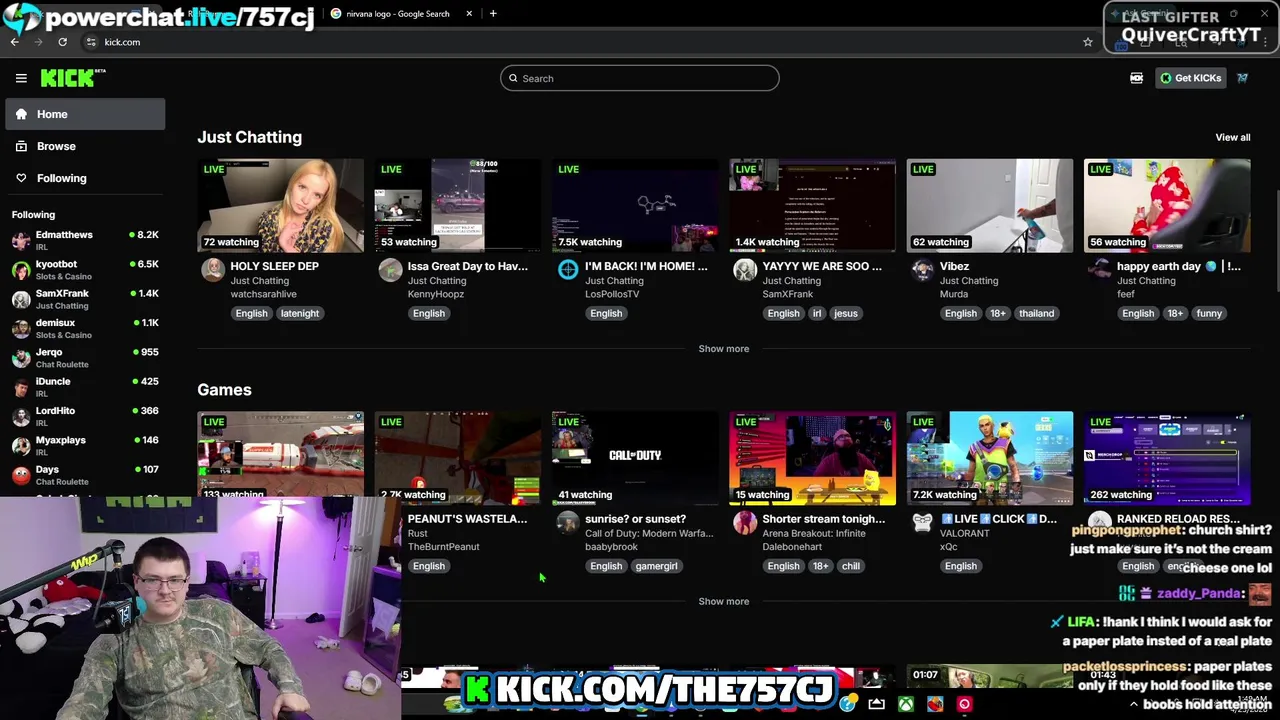This screenshot has width=1280, height=720.
Task: Select the thailand tag
Action: click(x=1036, y=313)
